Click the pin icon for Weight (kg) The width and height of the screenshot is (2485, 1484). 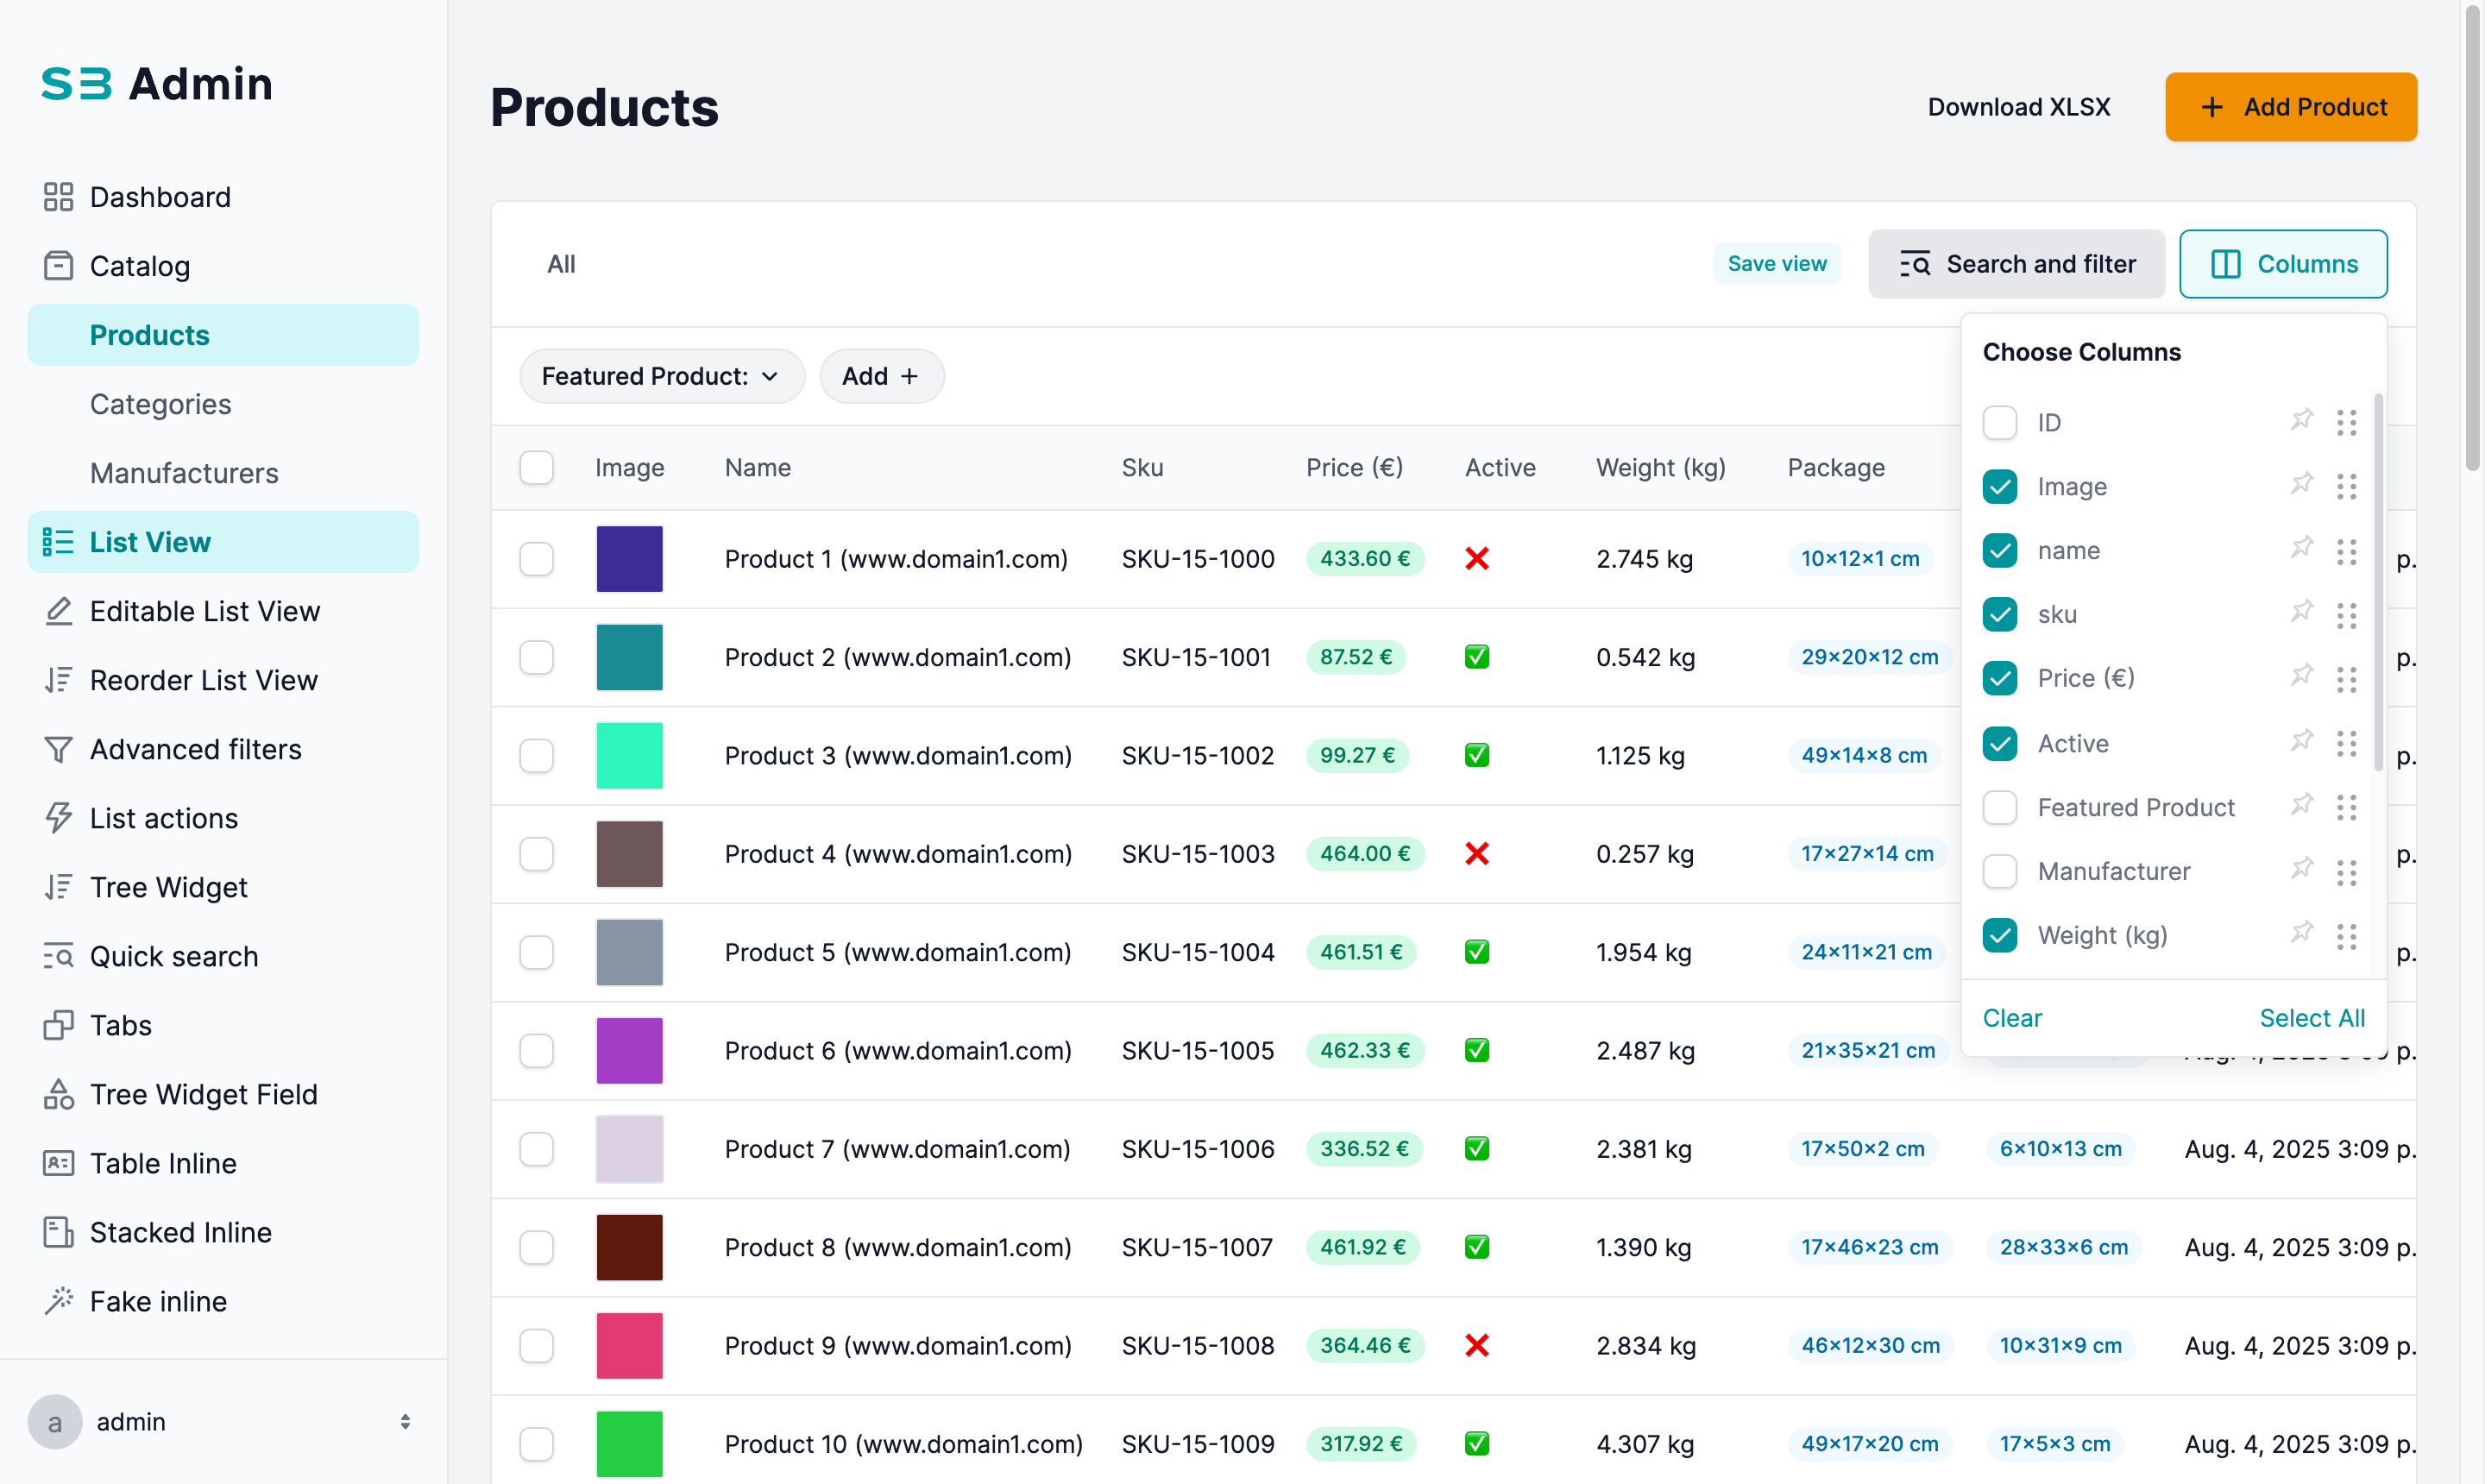point(2301,934)
